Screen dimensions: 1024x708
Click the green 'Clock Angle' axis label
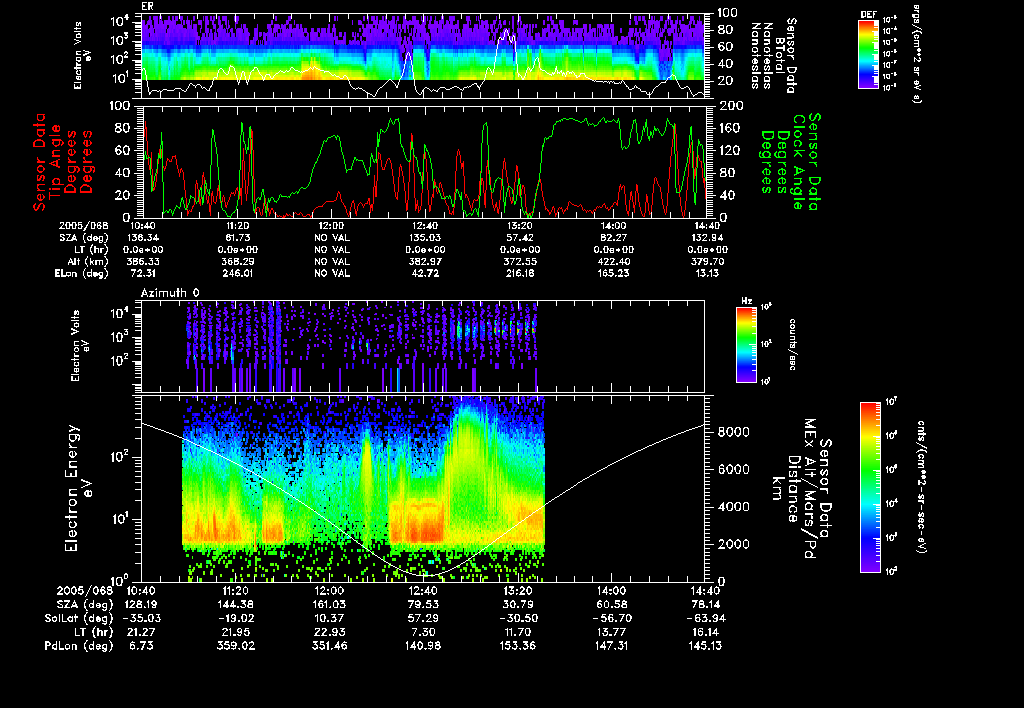click(x=797, y=161)
